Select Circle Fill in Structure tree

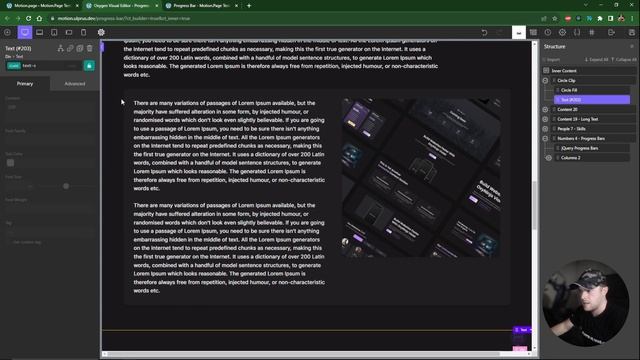[x=592, y=90]
